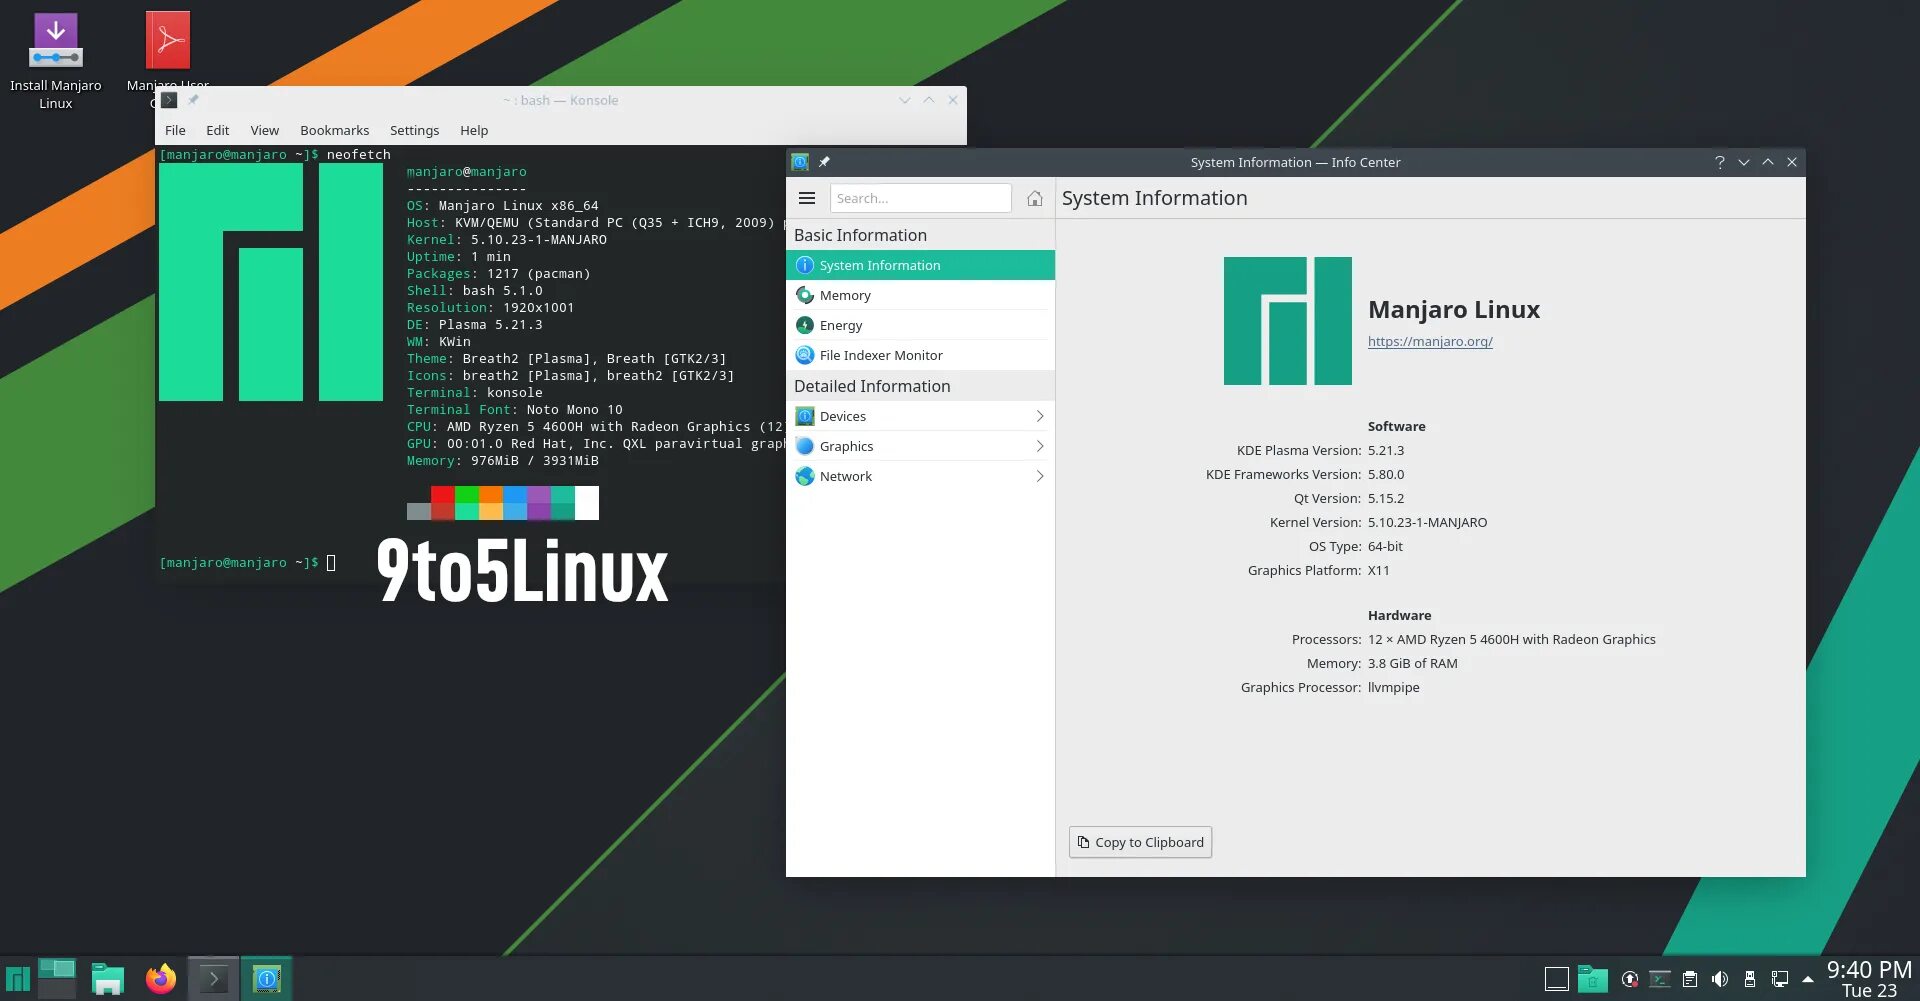Viewport: 1920px width, 1001px height.
Task: Expand the Graphics category
Action: click(921, 446)
